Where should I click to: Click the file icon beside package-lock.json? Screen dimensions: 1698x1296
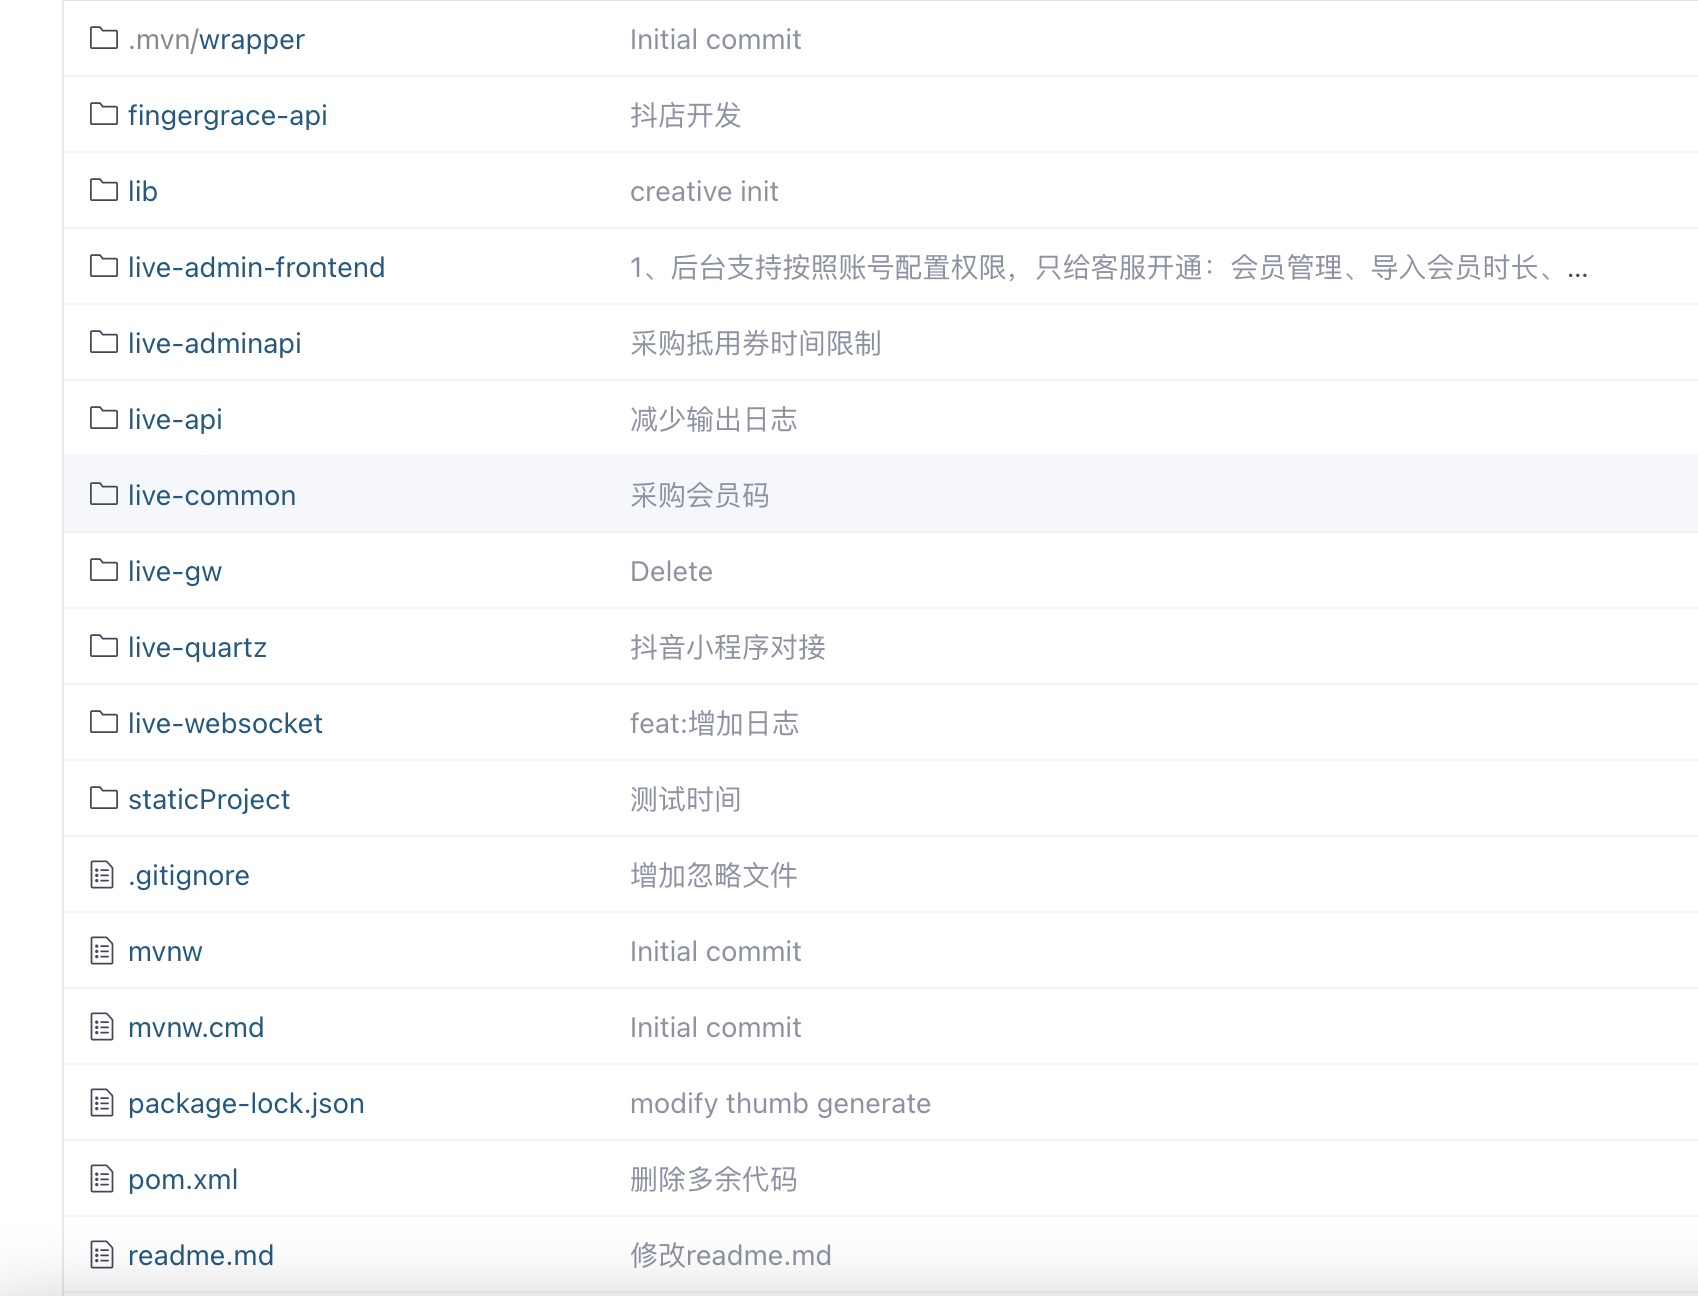tap(102, 1103)
